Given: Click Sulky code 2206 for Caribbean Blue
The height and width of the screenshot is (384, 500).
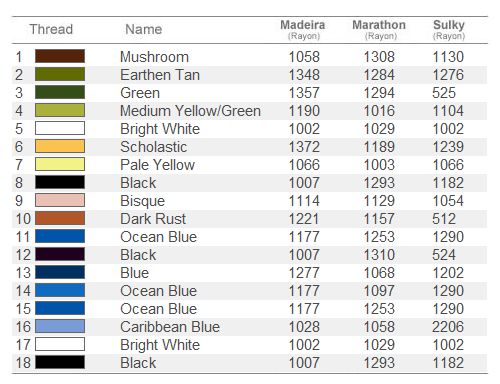Looking at the screenshot, I should coord(448,327).
